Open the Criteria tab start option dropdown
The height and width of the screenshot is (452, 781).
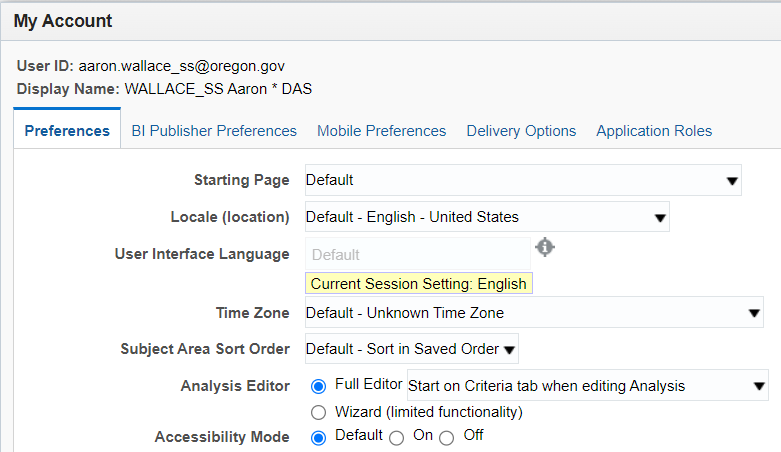[x=588, y=385]
